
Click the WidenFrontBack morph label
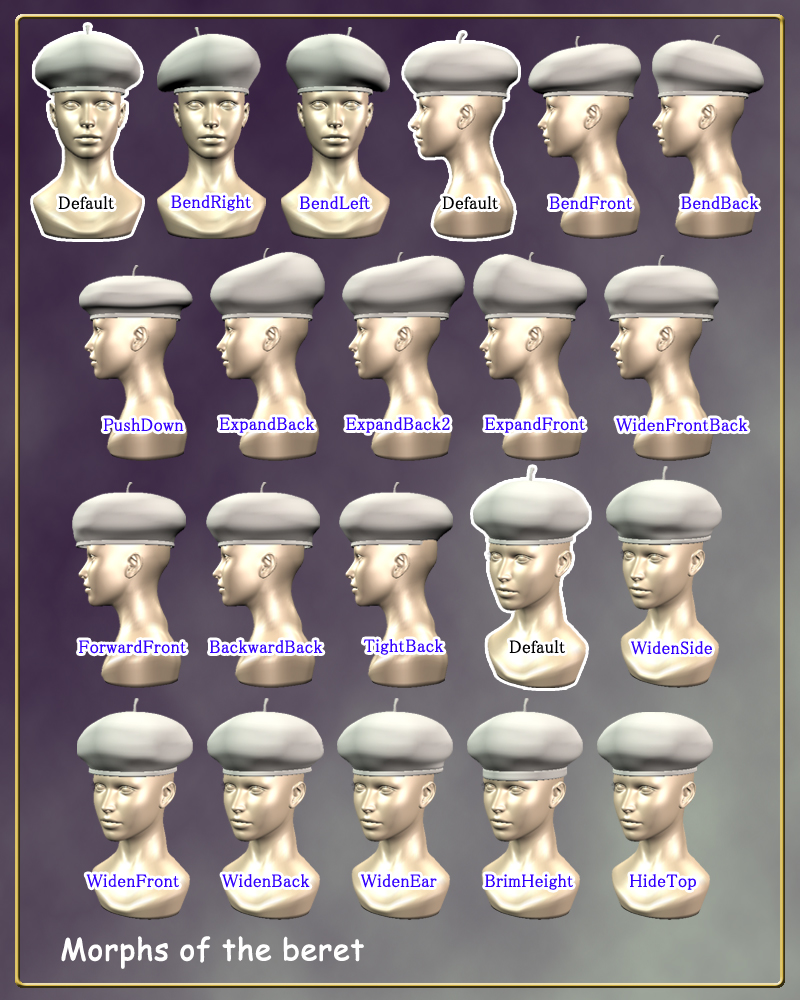pos(681,425)
